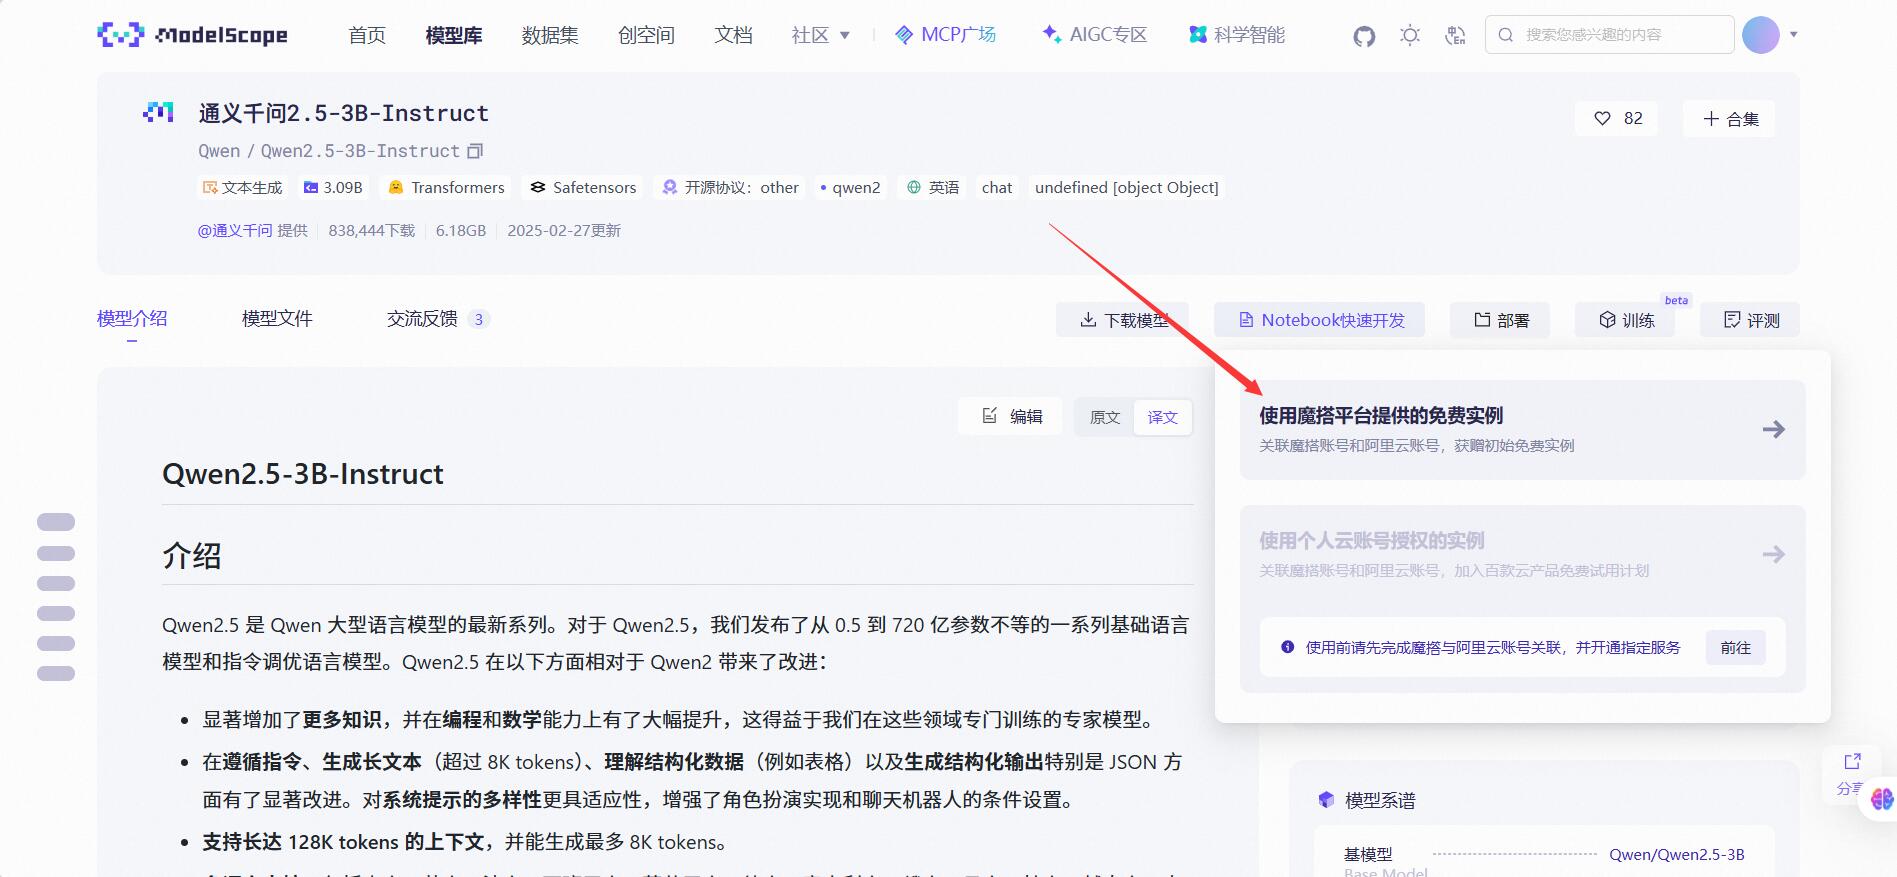This screenshot has width=1897, height=877.
Task: Click the 部署 button
Action: point(1500,320)
